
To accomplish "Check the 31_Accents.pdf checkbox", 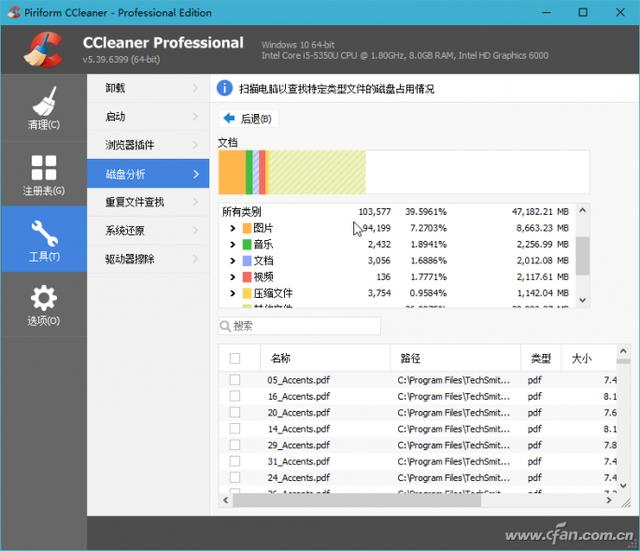I will tap(235, 461).
